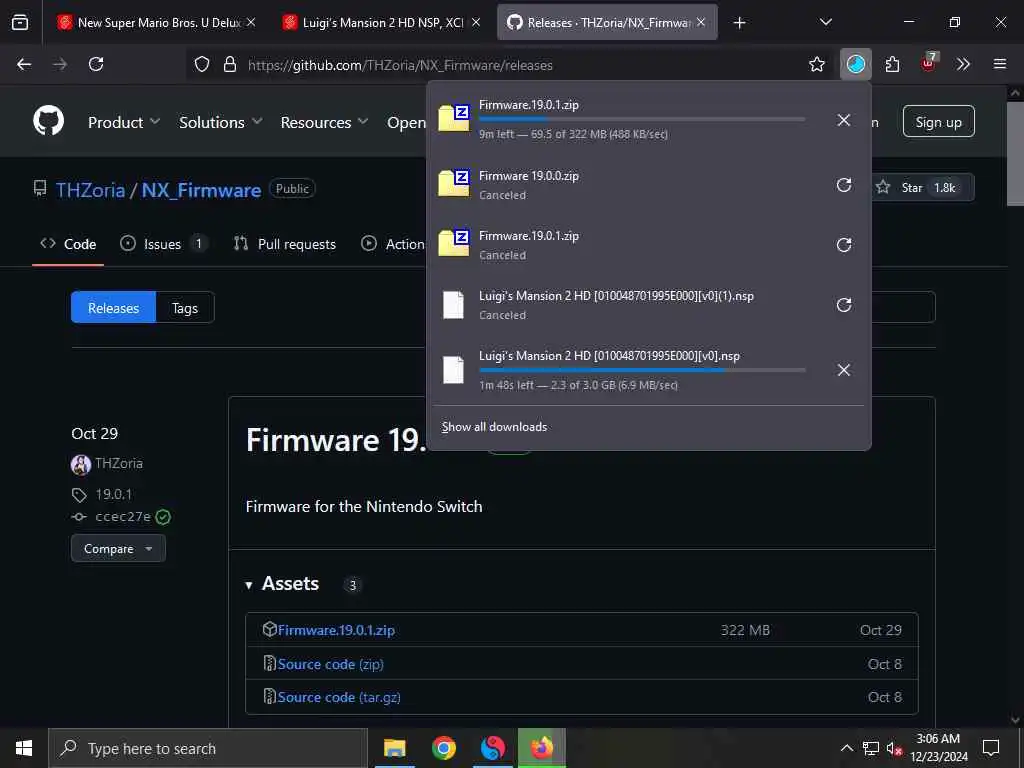
Task: Click Show all downloads
Action: pyautogui.click(x=494, y=427)
